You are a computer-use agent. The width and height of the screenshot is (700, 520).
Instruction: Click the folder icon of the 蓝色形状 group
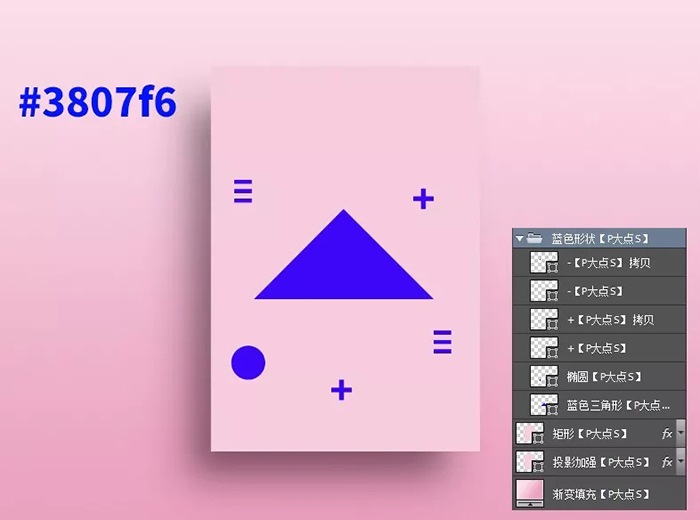tap(534, 238)
